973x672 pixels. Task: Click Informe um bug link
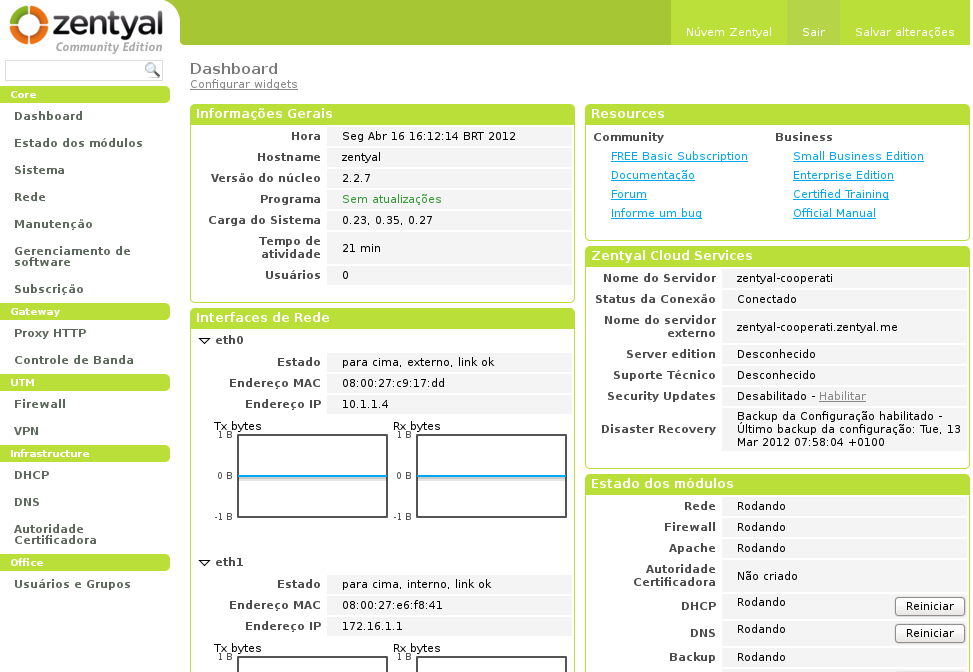(x=656, y=213)
